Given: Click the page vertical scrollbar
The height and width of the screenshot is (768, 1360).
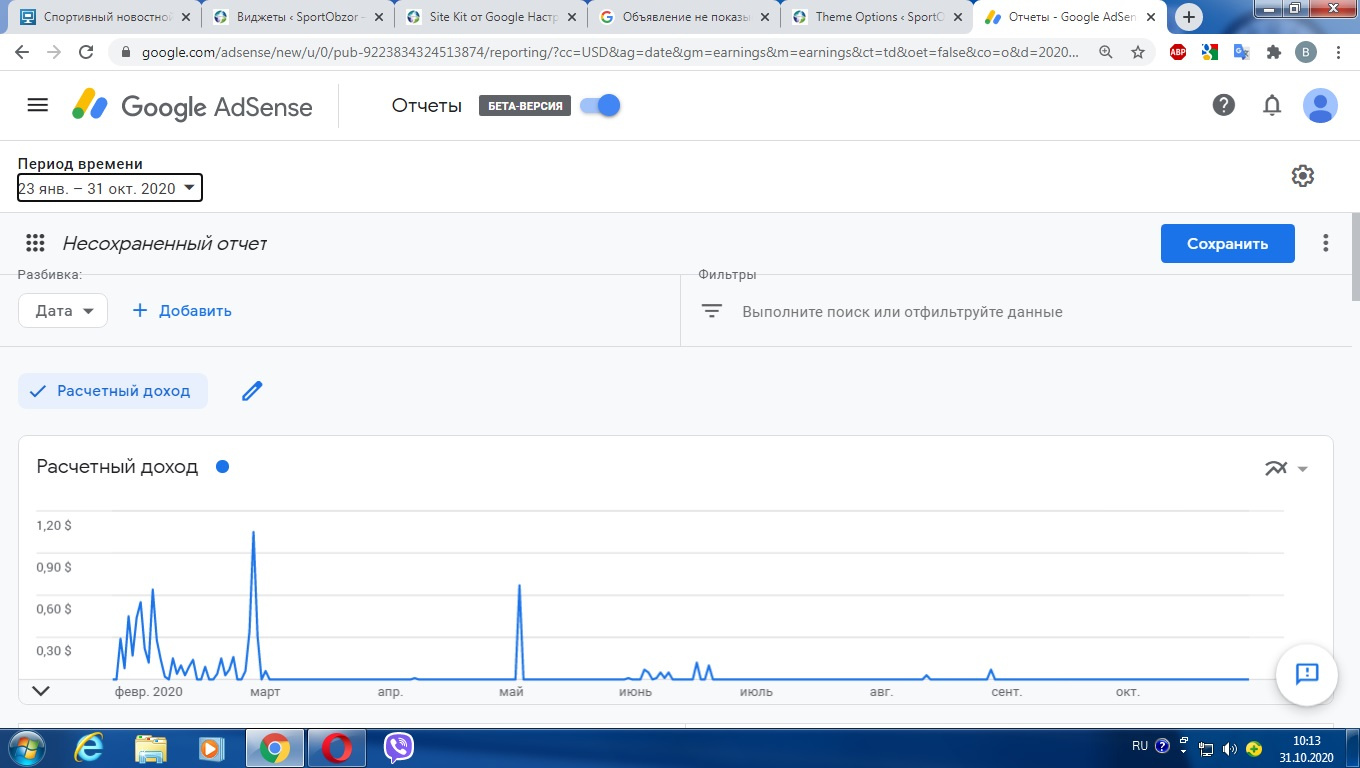Looking at the screenshot, I should coord(1355,255).
